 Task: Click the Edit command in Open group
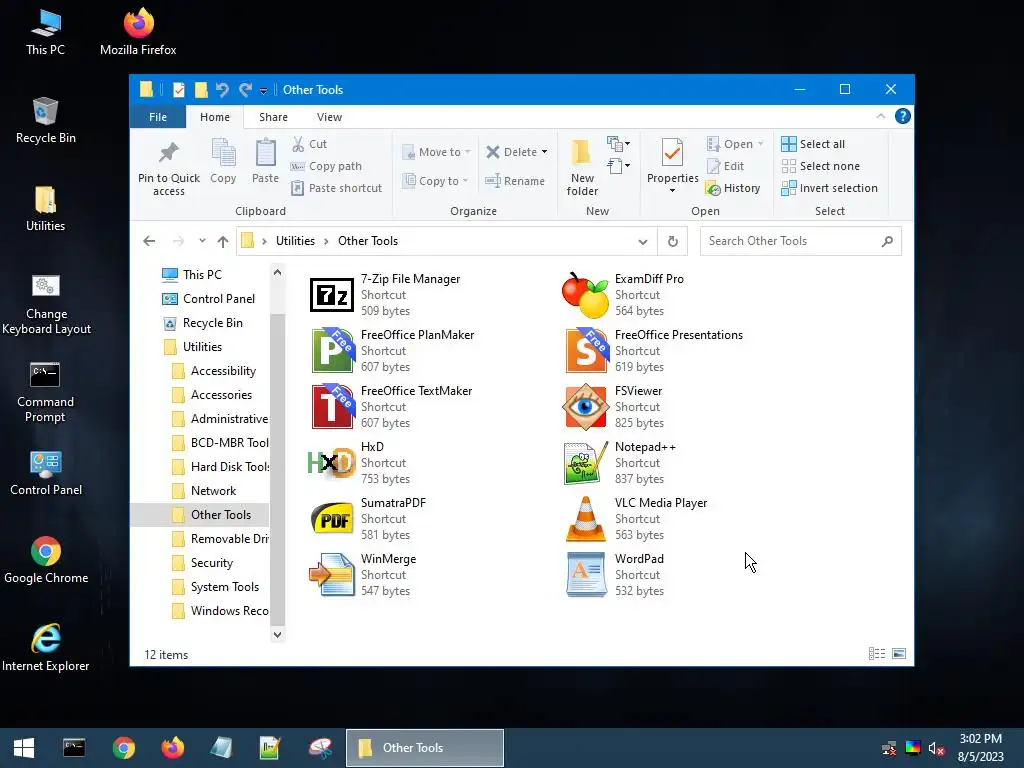725,166
